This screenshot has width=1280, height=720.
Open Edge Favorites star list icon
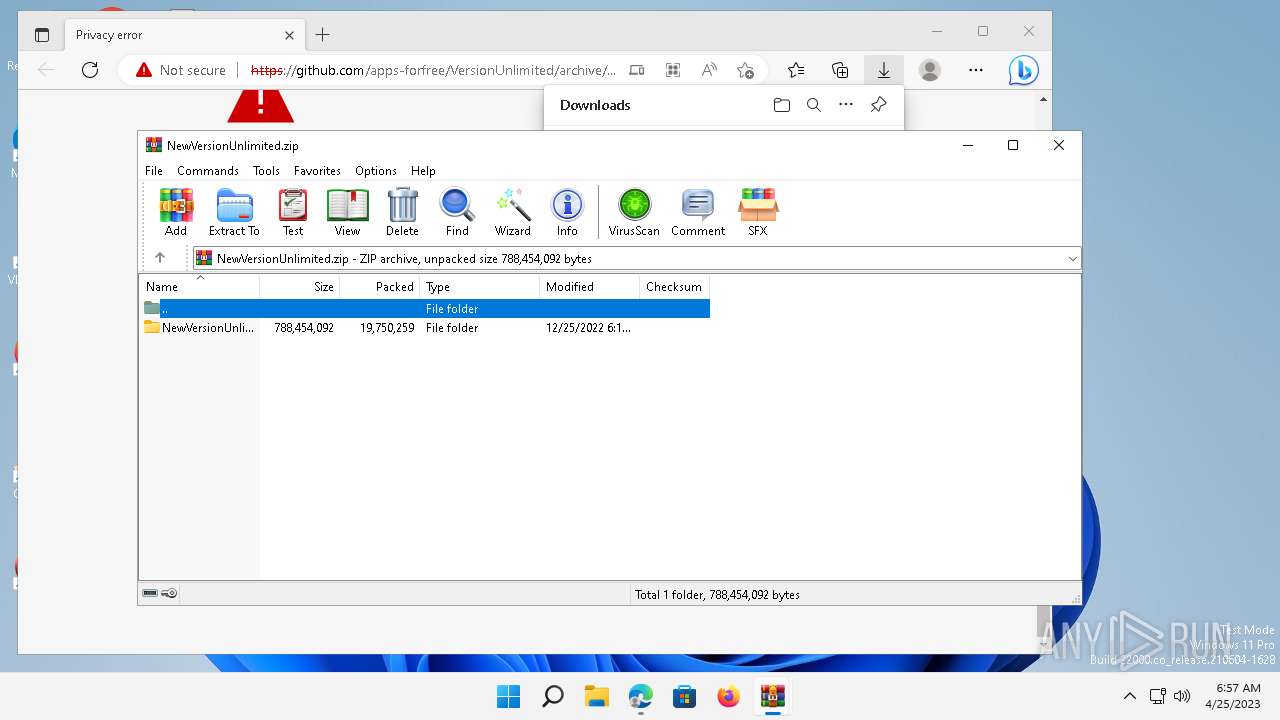pyautogui.click(x=796, y=70)
